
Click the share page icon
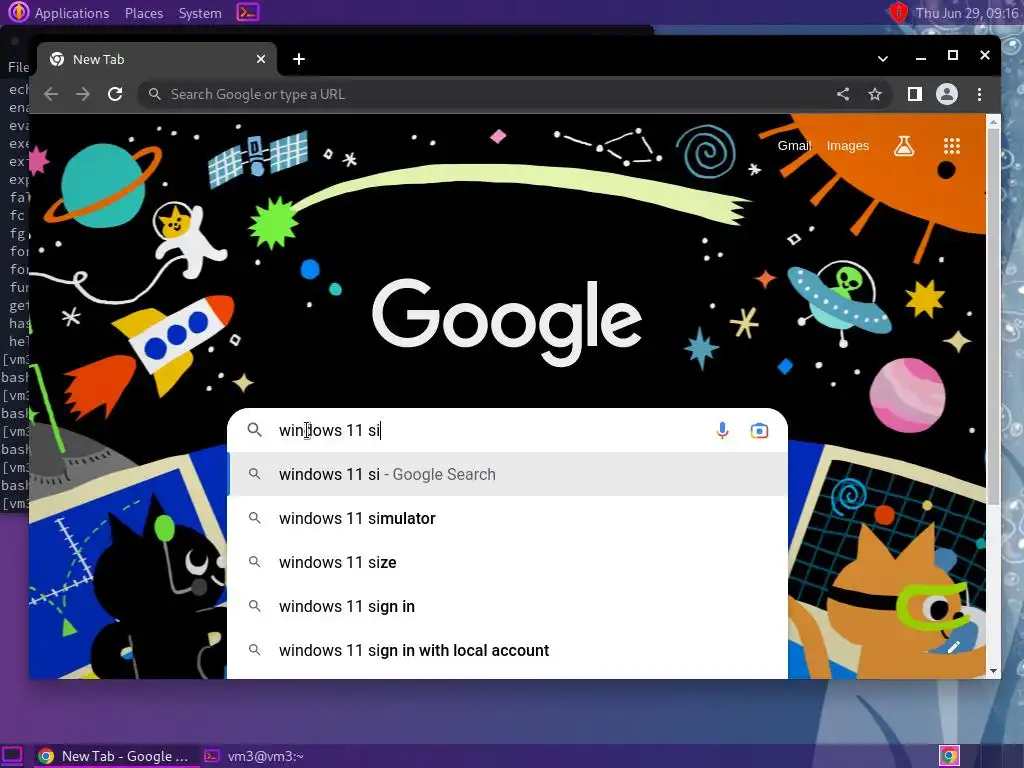[x=843, y=95]
